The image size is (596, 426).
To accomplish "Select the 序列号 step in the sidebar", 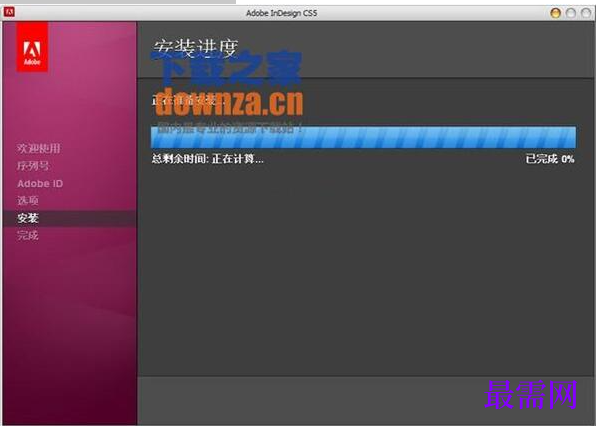I will [x=33, y=166].
